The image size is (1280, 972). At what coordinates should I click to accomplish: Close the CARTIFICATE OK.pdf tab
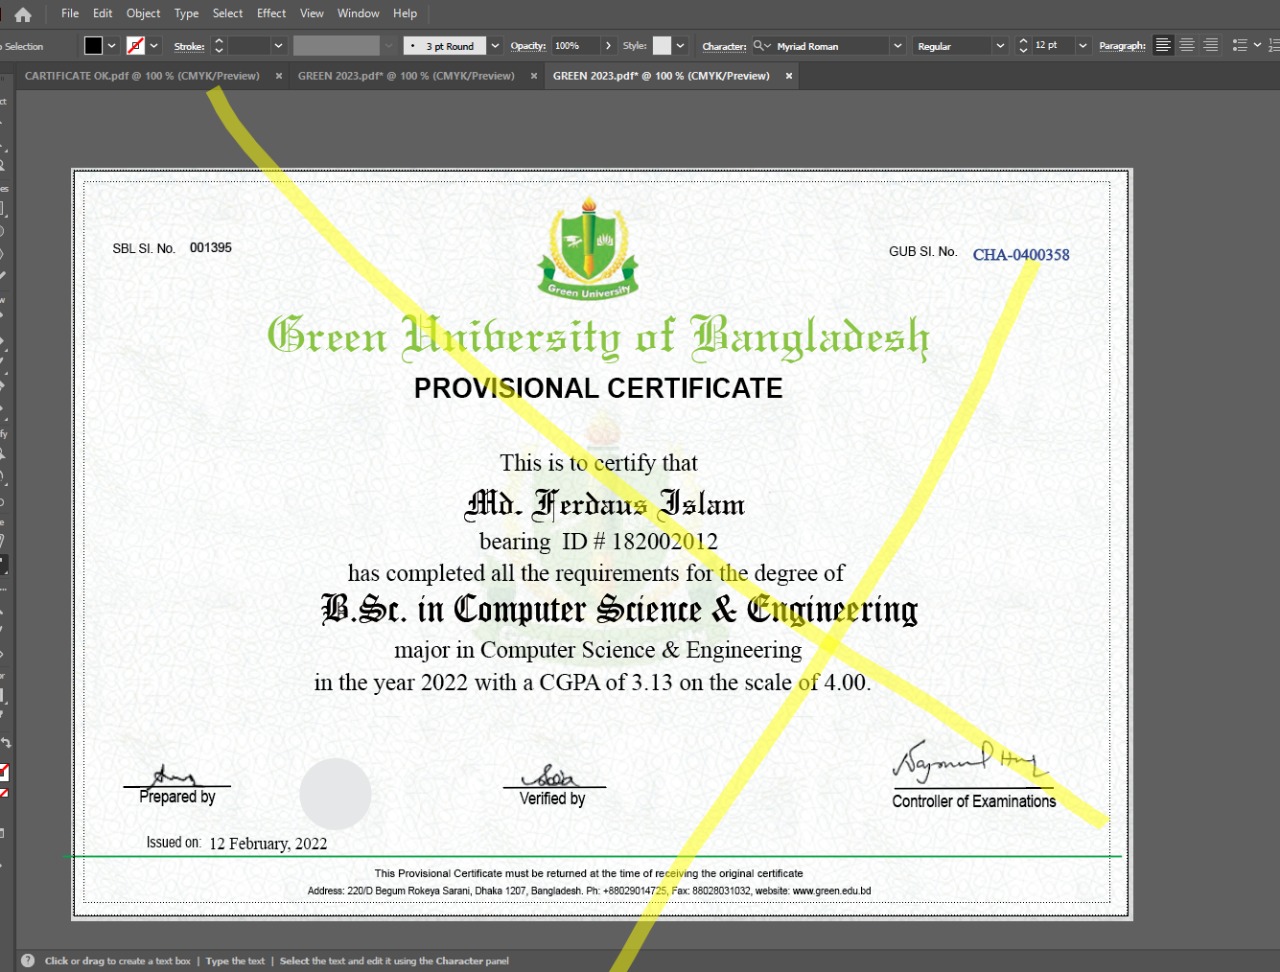click(x=279, y=76)
